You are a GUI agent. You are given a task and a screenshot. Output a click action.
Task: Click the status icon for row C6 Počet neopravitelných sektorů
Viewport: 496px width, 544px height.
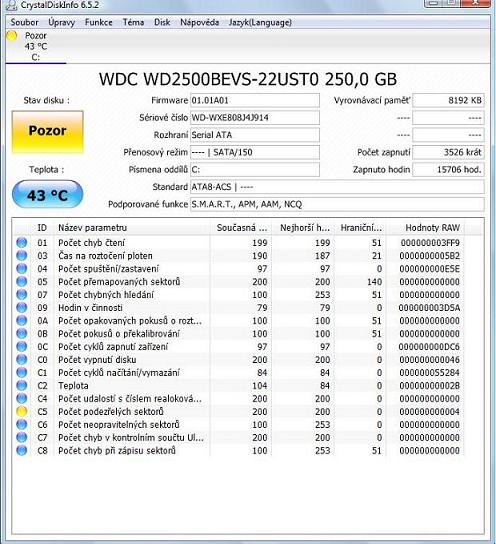click(x=22, y=424)
